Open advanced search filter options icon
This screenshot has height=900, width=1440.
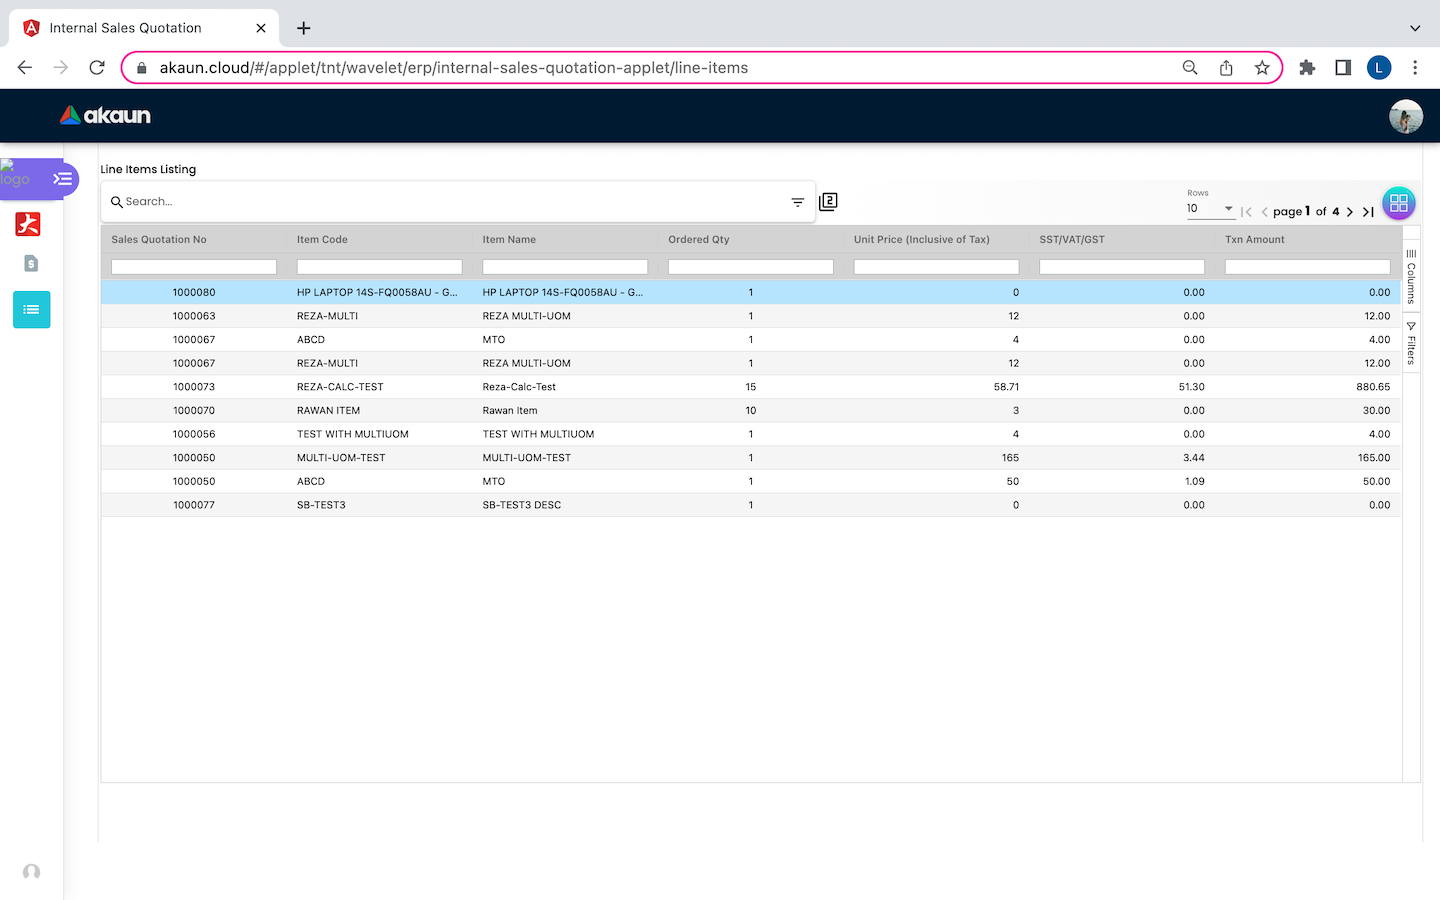pyautogui.click(x=797, y=202)
